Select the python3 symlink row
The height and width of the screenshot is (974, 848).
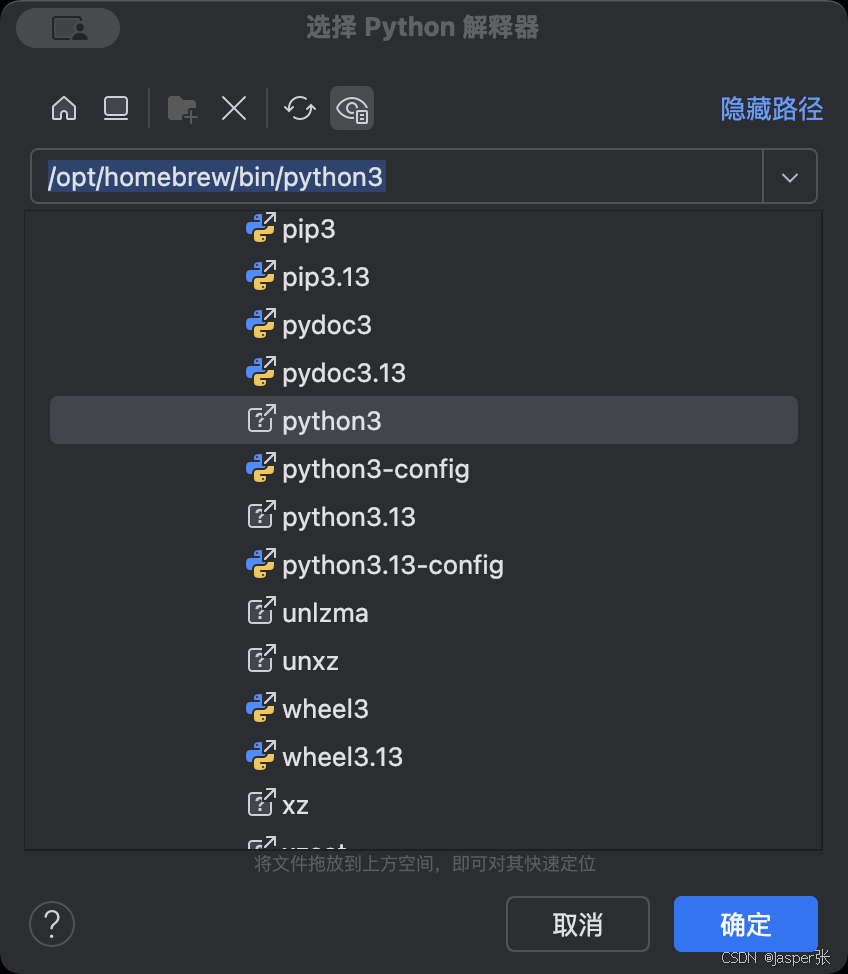tap(424, 421)
